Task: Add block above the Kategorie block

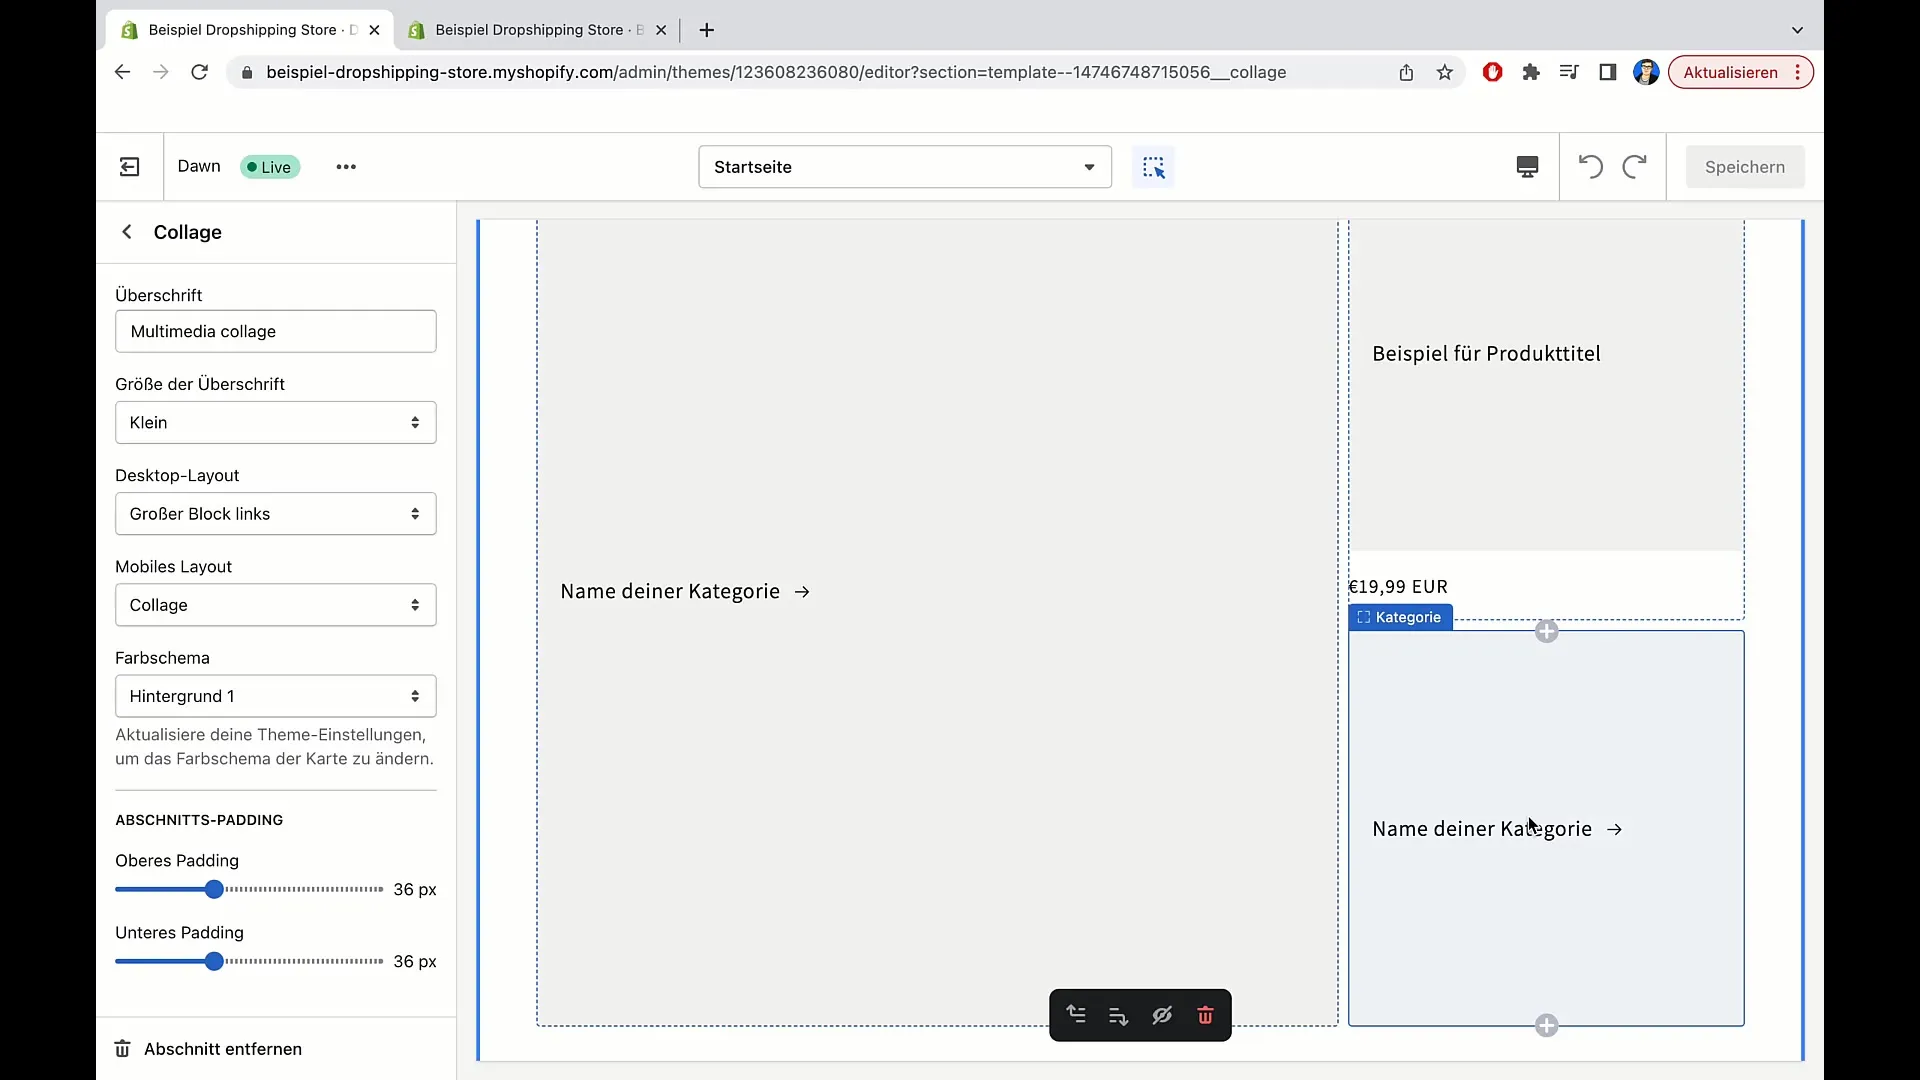Action: [x=1546, y=631]
